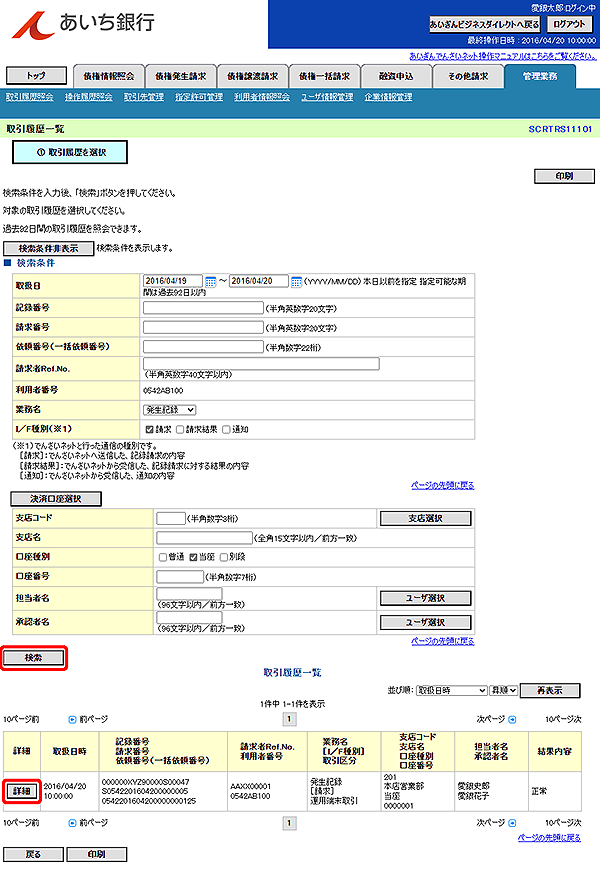
Task: Click ログアウト button
Action: coord(569,24)
